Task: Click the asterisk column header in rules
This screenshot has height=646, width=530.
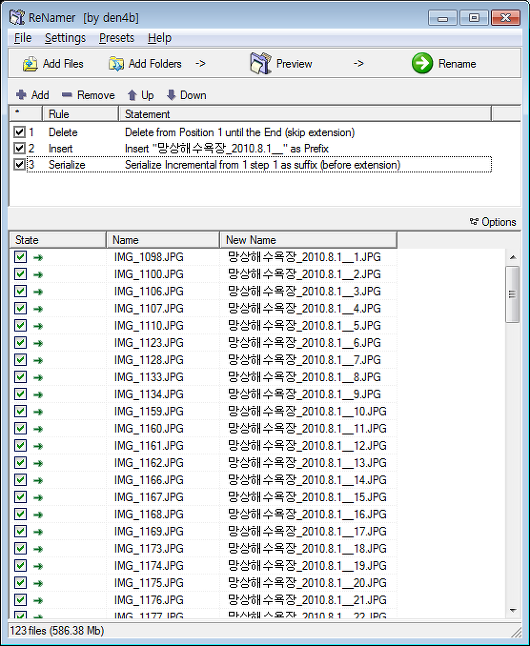Action: (x=26, y=114)
